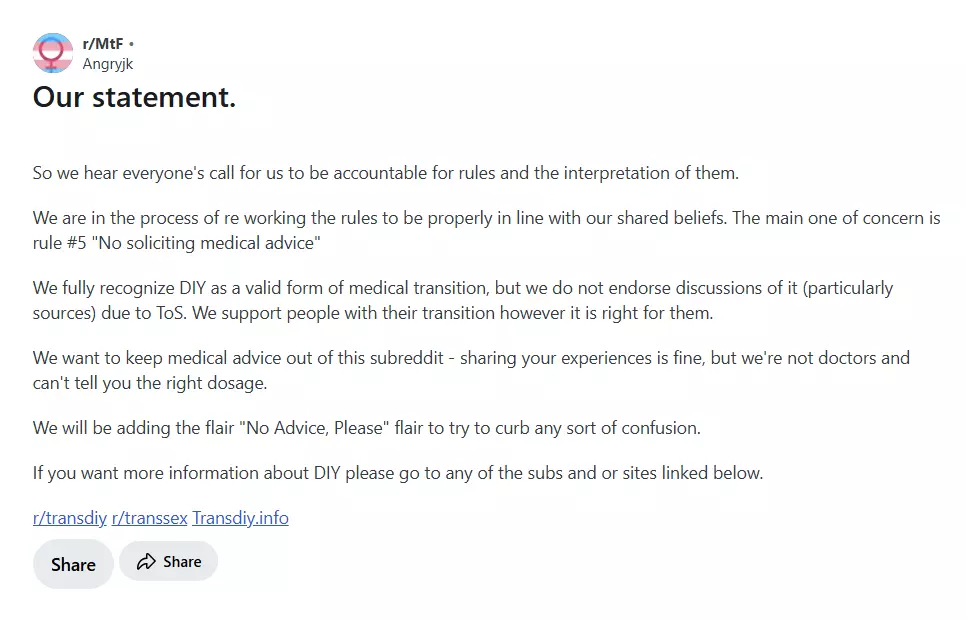Click the dot separator beside r/MtF
The height and width of the screenshot is (620, 967).
[131, 44]
